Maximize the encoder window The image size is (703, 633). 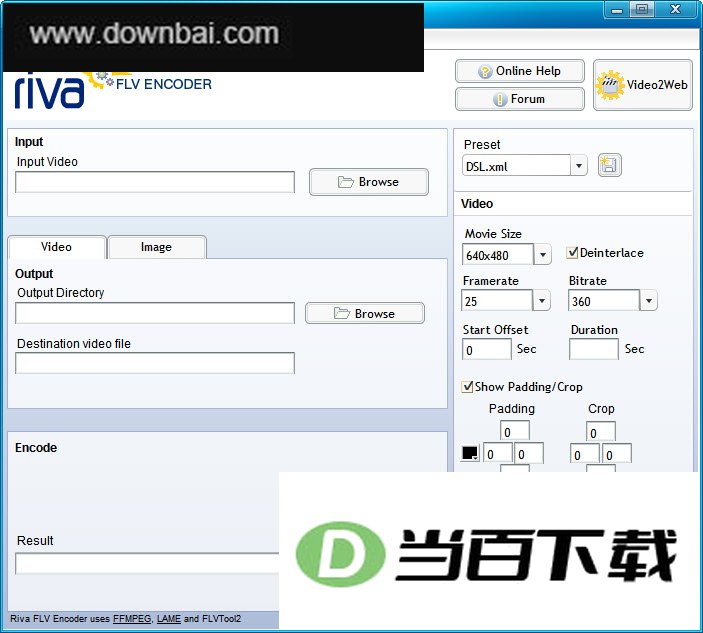pos(642,9)
